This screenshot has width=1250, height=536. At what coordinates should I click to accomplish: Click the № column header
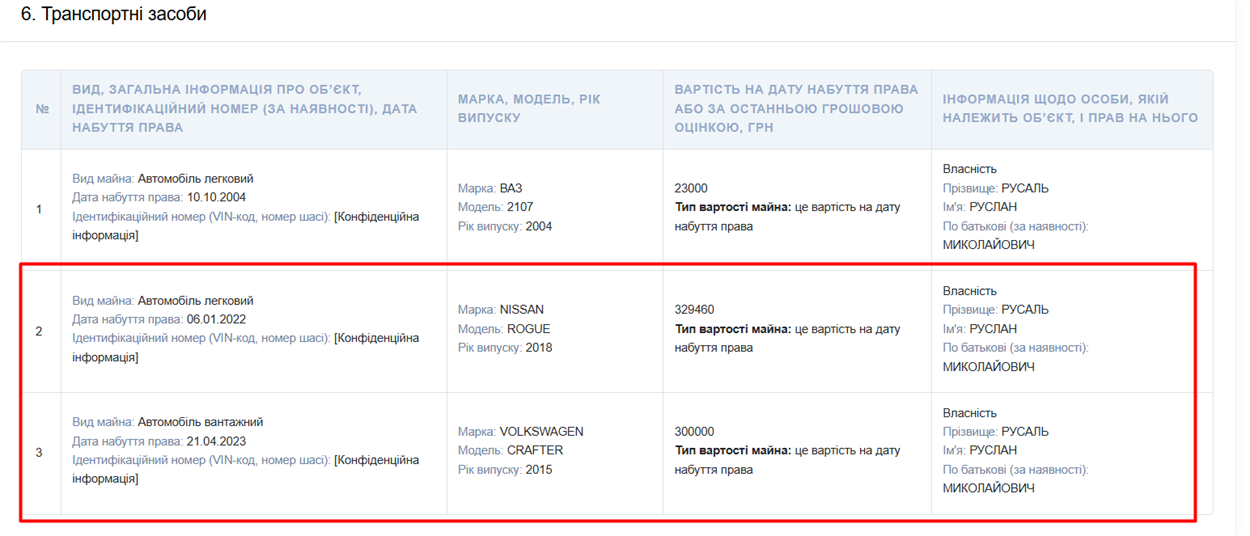click(x=42, y=109)
